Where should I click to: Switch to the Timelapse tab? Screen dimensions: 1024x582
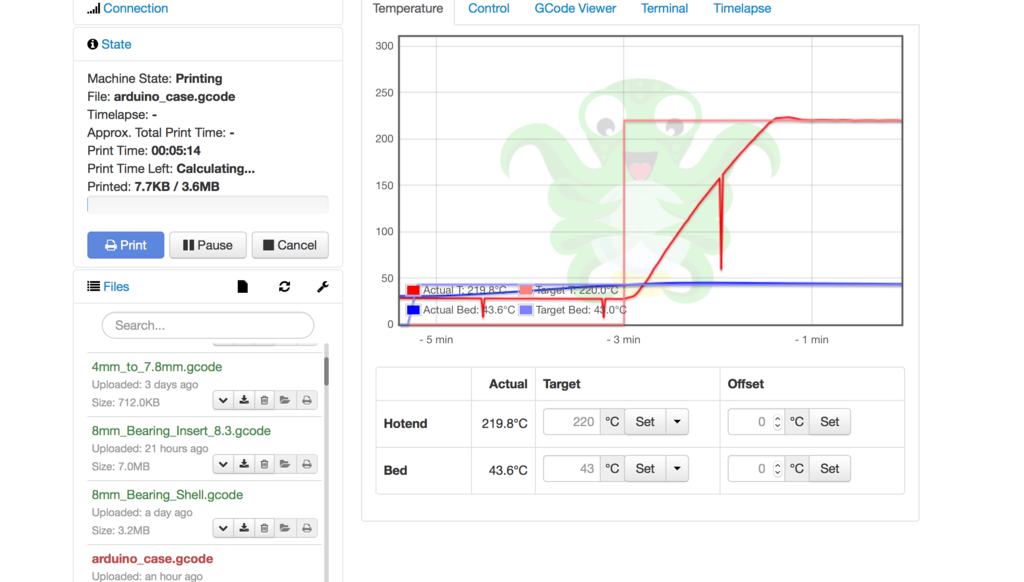741,8
